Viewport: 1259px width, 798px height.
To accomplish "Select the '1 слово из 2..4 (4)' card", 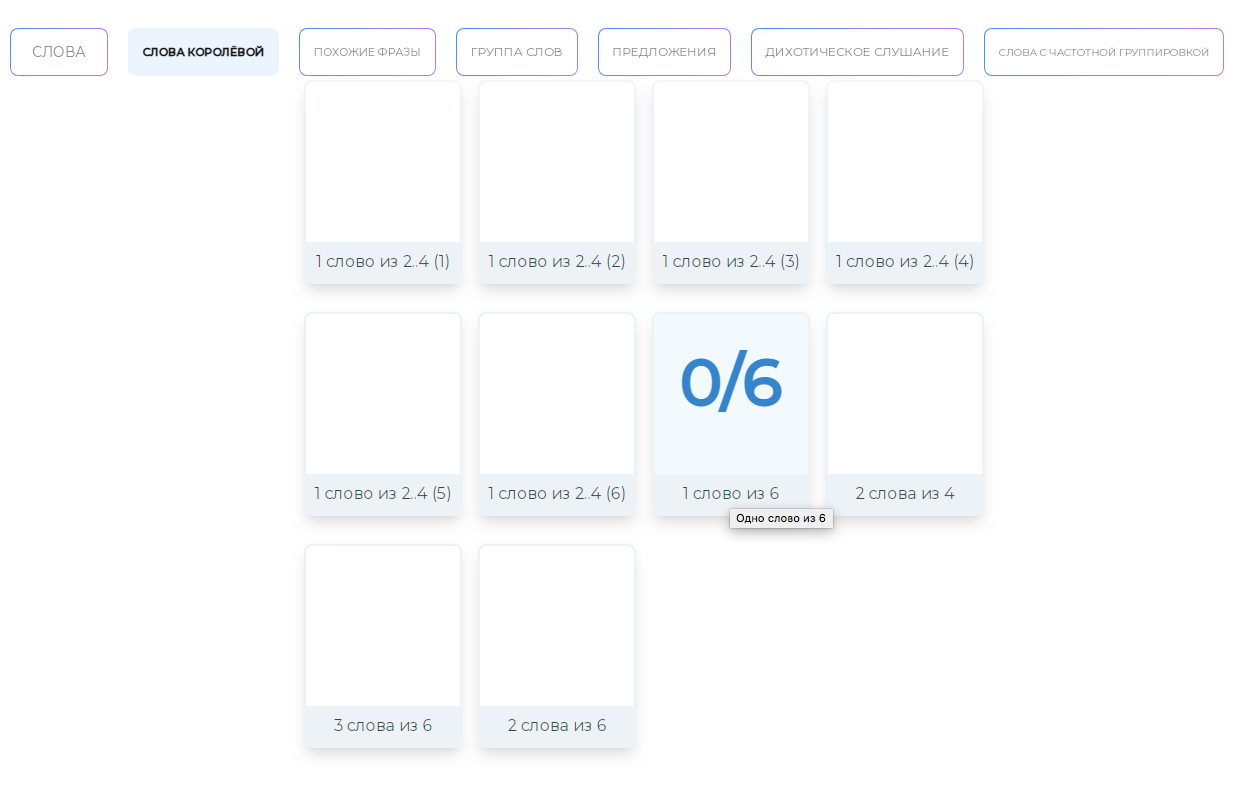I will coord(905,182).
